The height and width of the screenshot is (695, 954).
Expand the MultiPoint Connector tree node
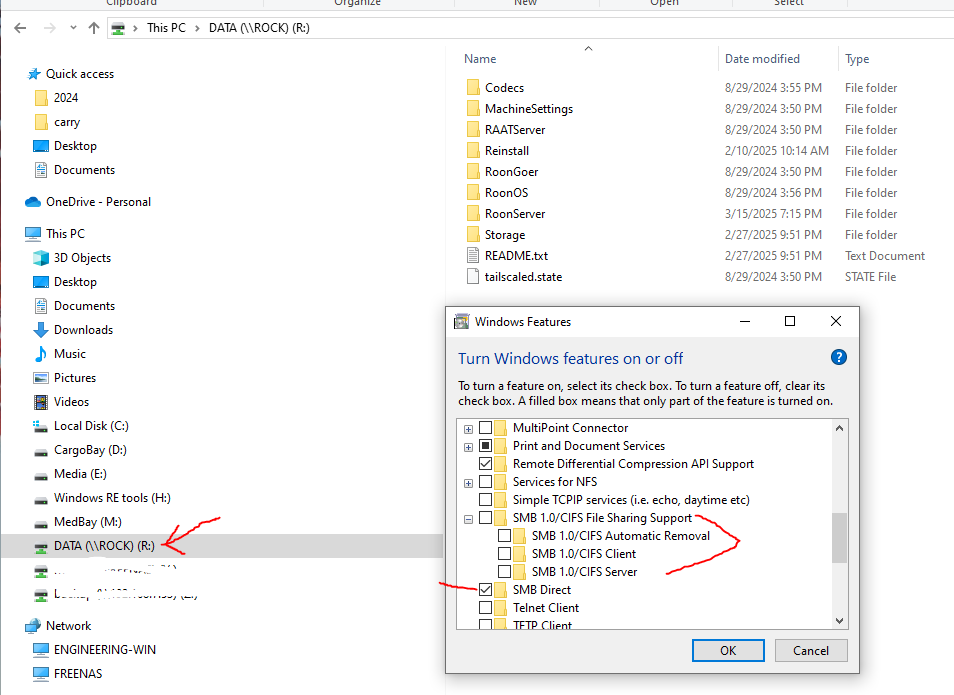(468, 429)
